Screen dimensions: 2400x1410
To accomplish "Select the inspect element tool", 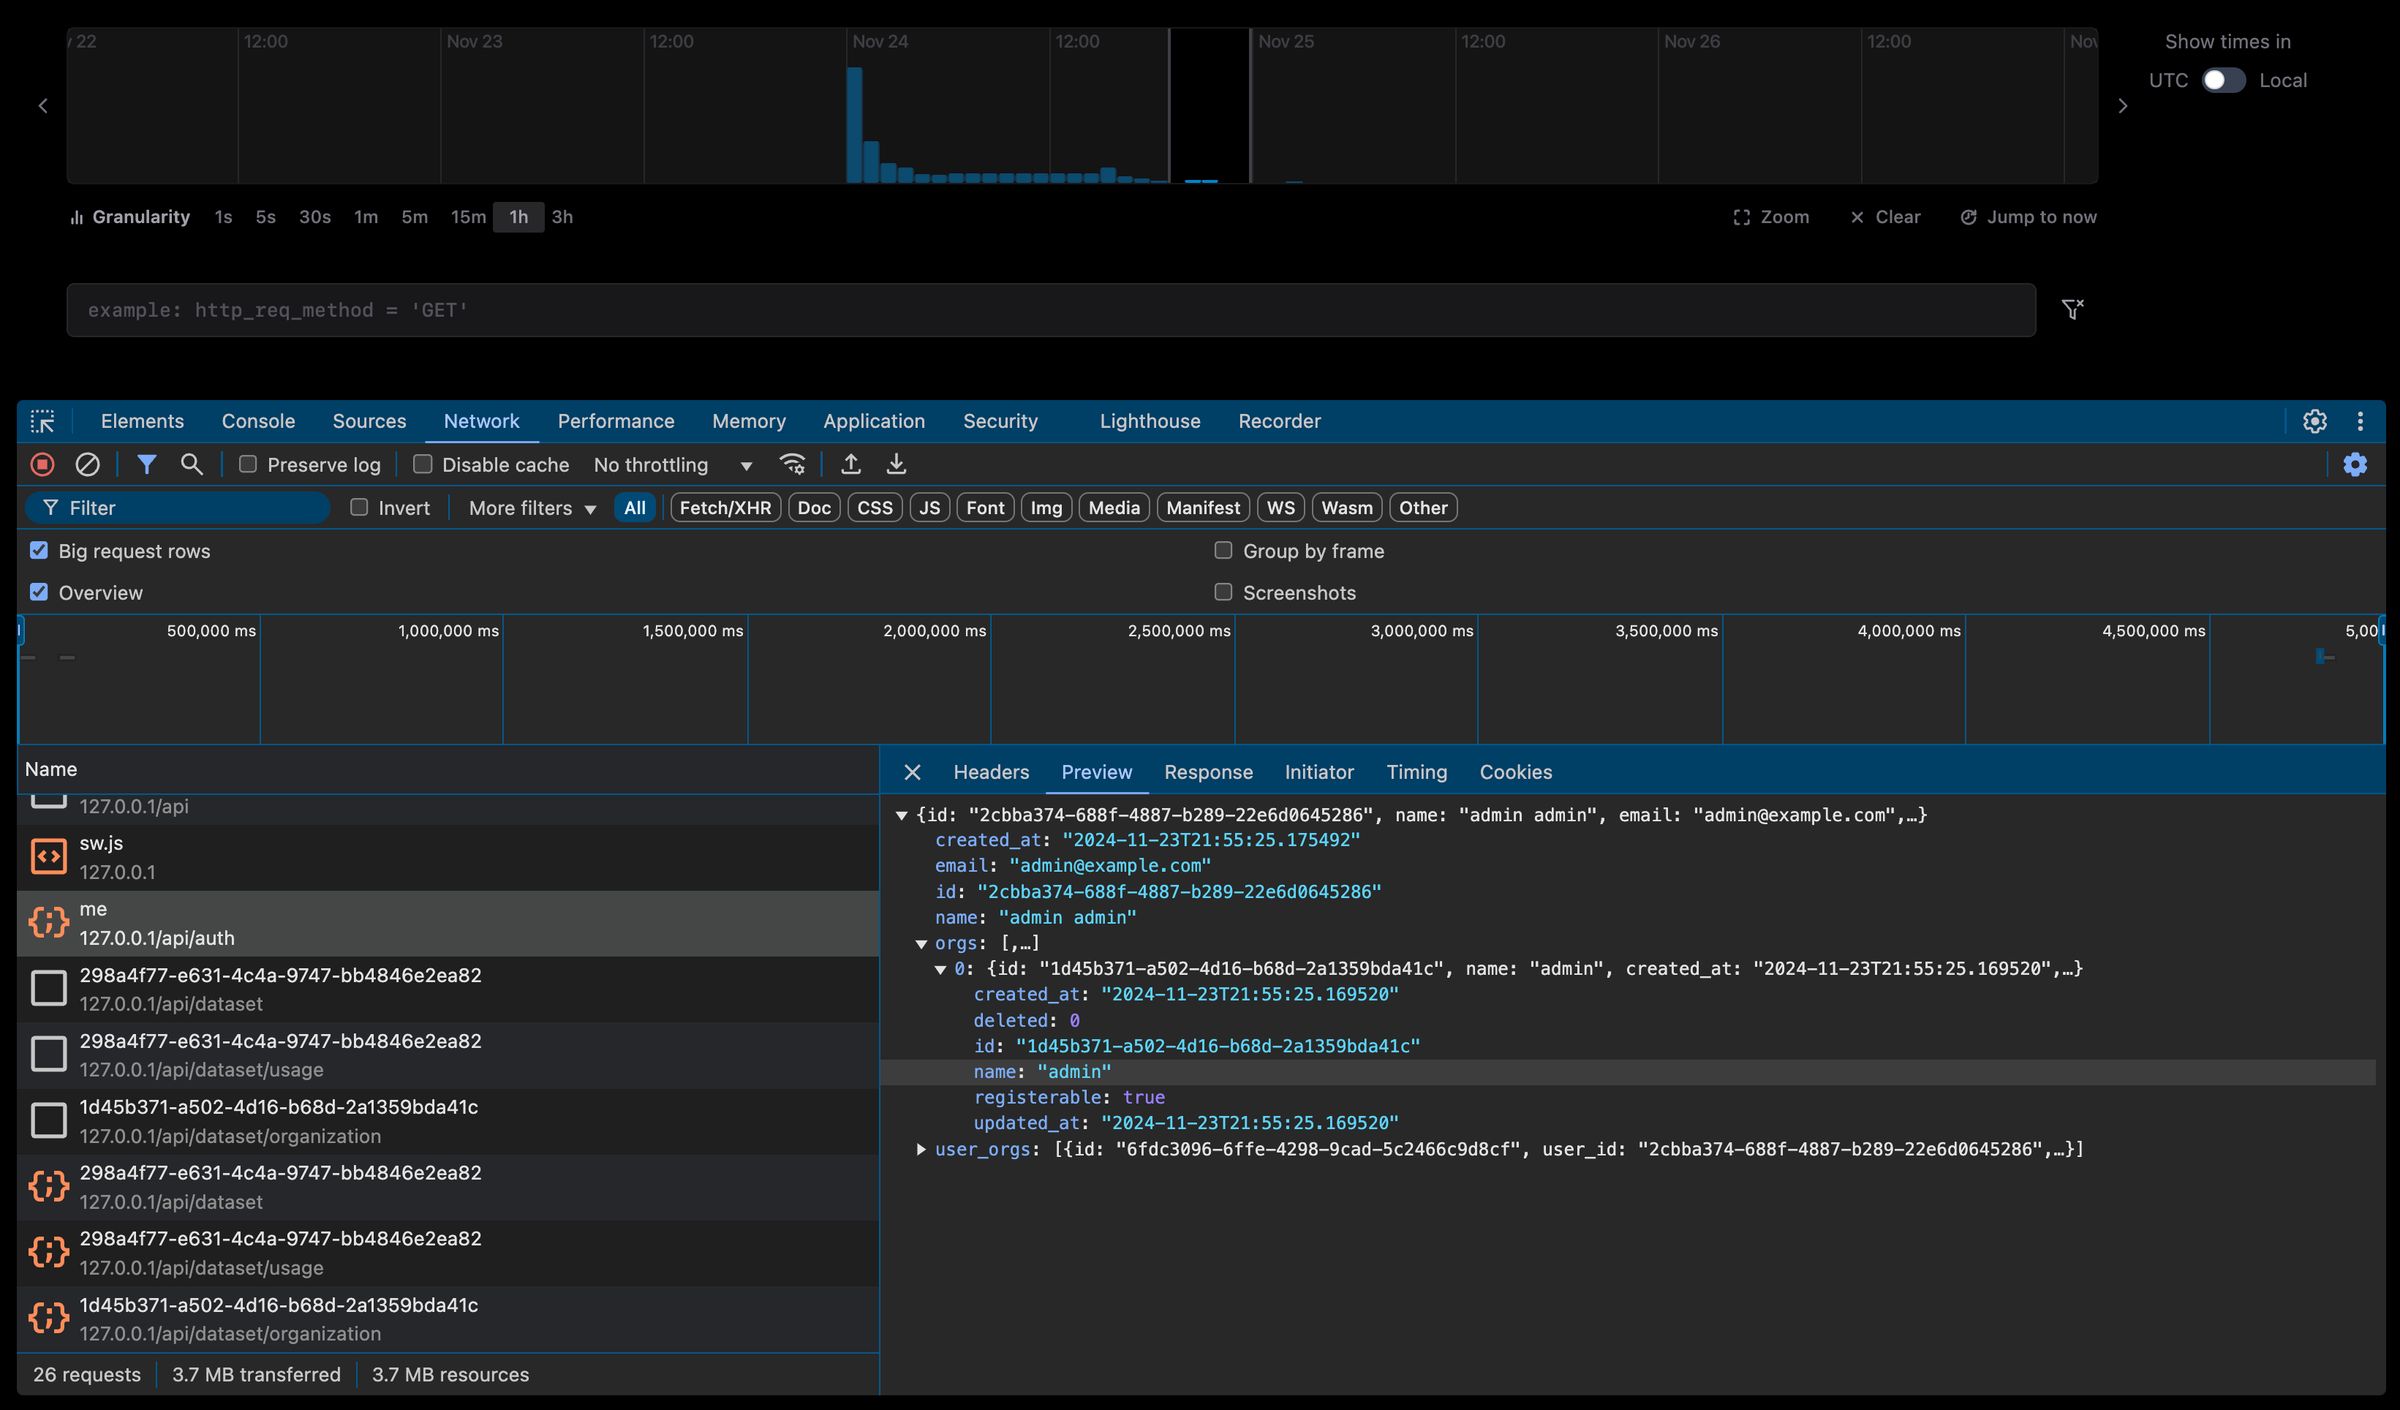I will click(43, 421).
